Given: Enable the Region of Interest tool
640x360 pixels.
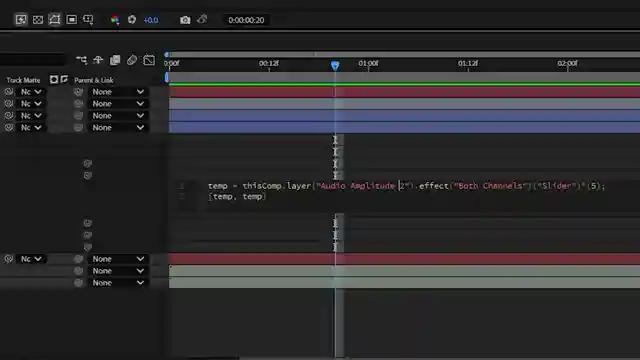Looking at the screenshot, I should [x=71, y=20].
